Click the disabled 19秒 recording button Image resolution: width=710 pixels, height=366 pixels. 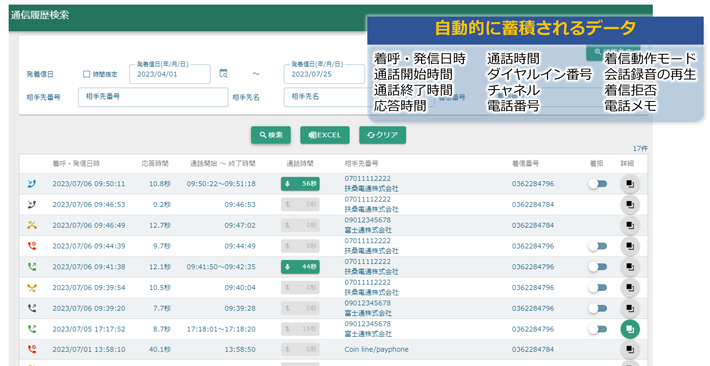pyautogui.click(x=300, y=329)
